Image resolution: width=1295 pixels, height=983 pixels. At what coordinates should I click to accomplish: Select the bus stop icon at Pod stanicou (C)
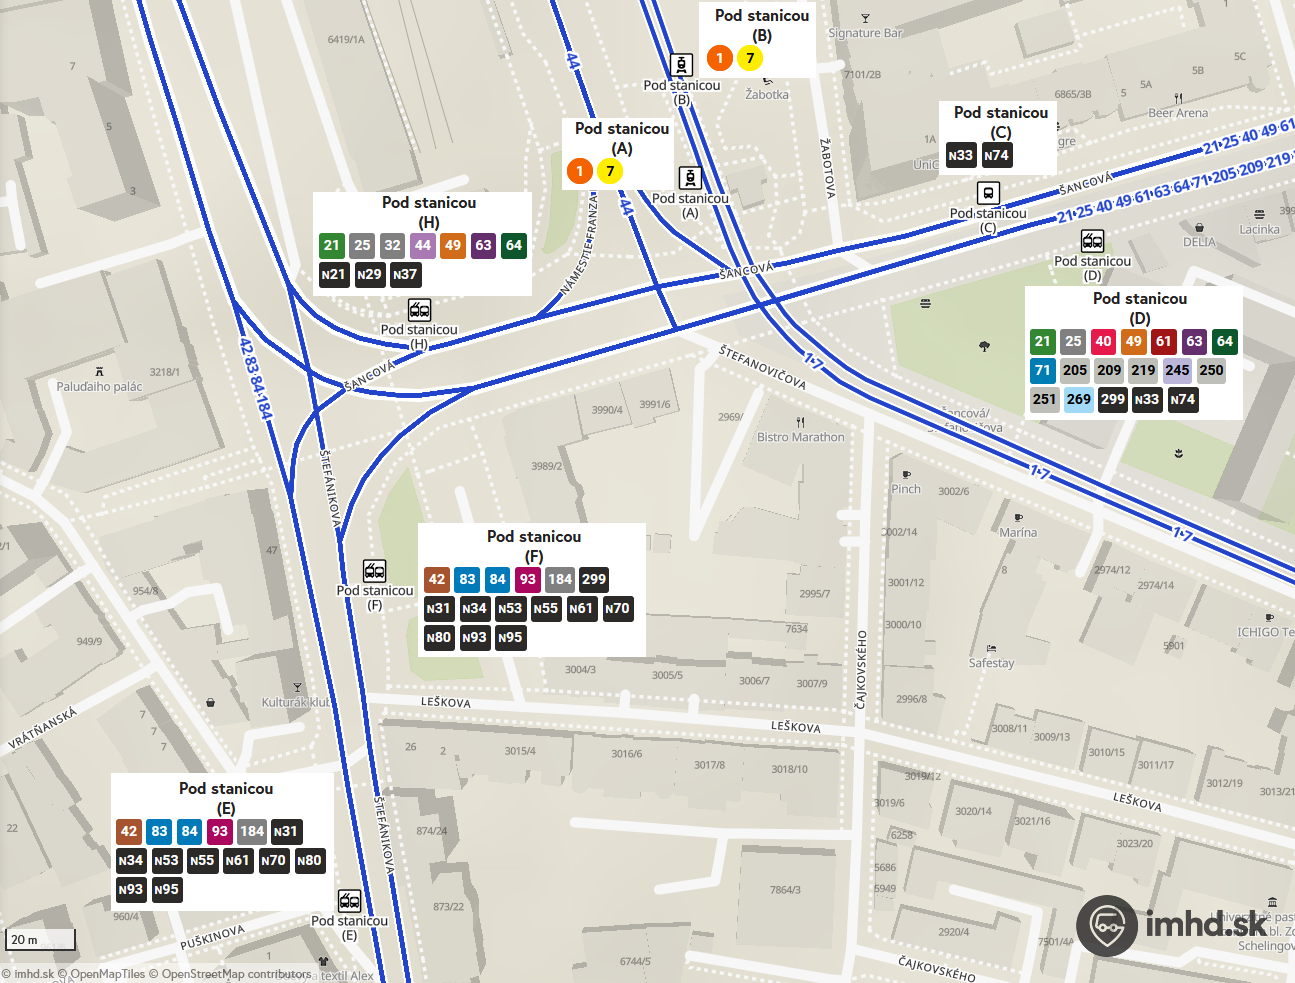click(988, 193)
